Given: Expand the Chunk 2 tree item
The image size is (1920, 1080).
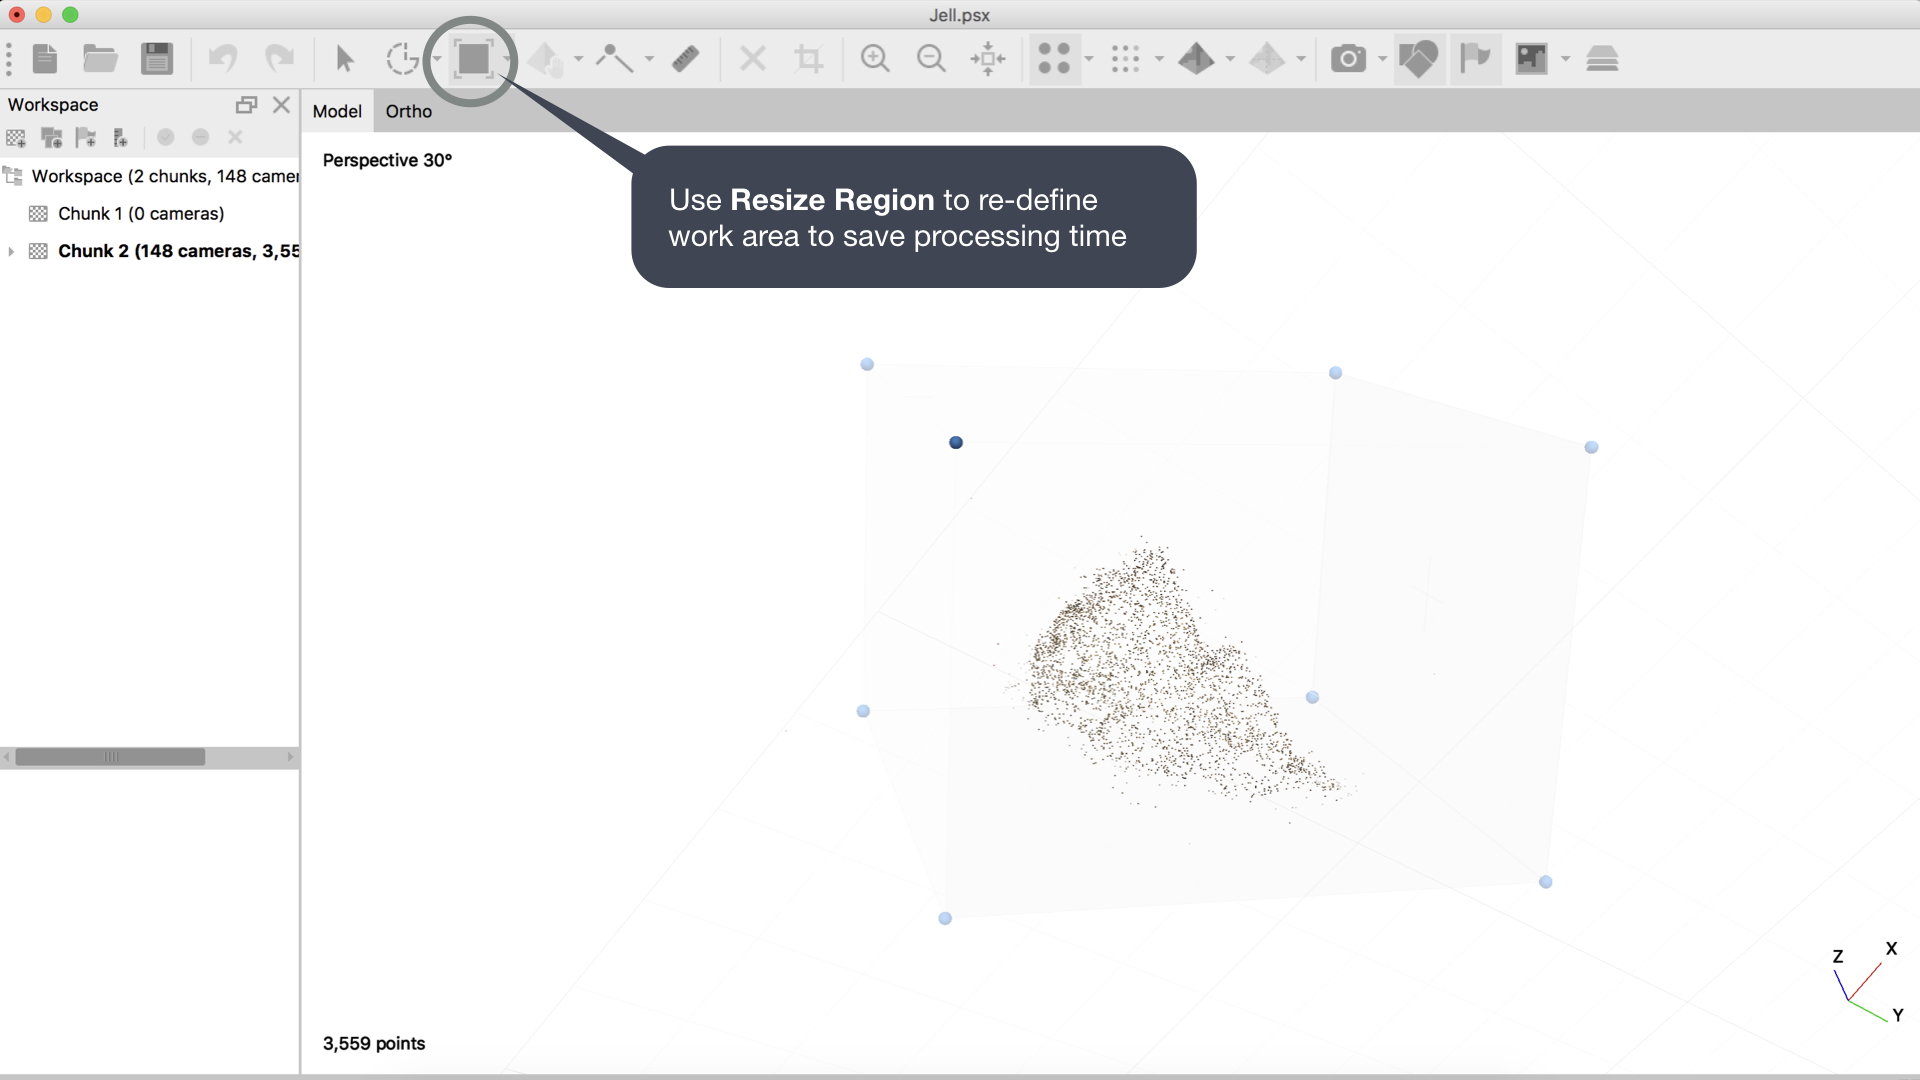Looking at the screenshot, I should point(11,251).
